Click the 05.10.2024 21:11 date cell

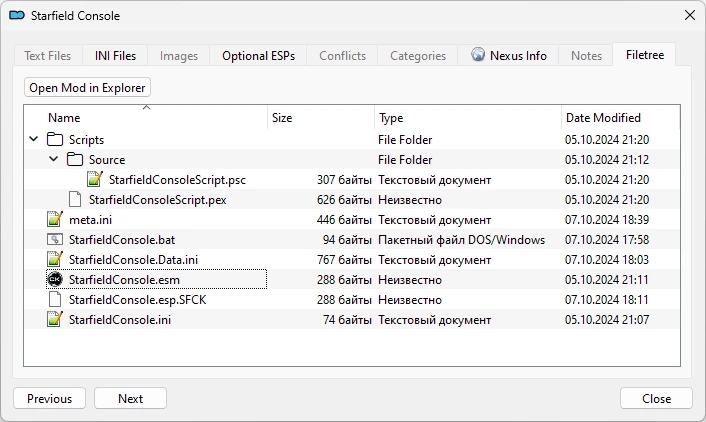[607, 280]
